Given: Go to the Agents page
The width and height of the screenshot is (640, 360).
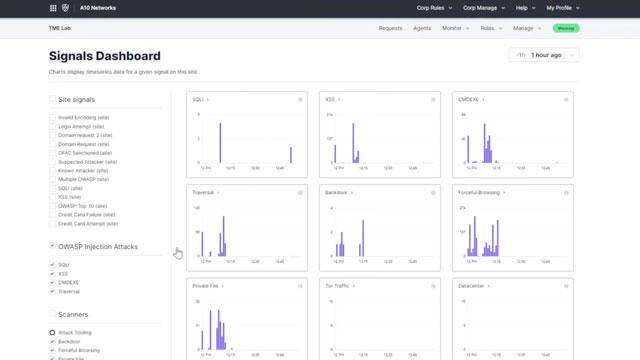Looking at the screenshot, I should pyautogui.click(x=422, y=28).
